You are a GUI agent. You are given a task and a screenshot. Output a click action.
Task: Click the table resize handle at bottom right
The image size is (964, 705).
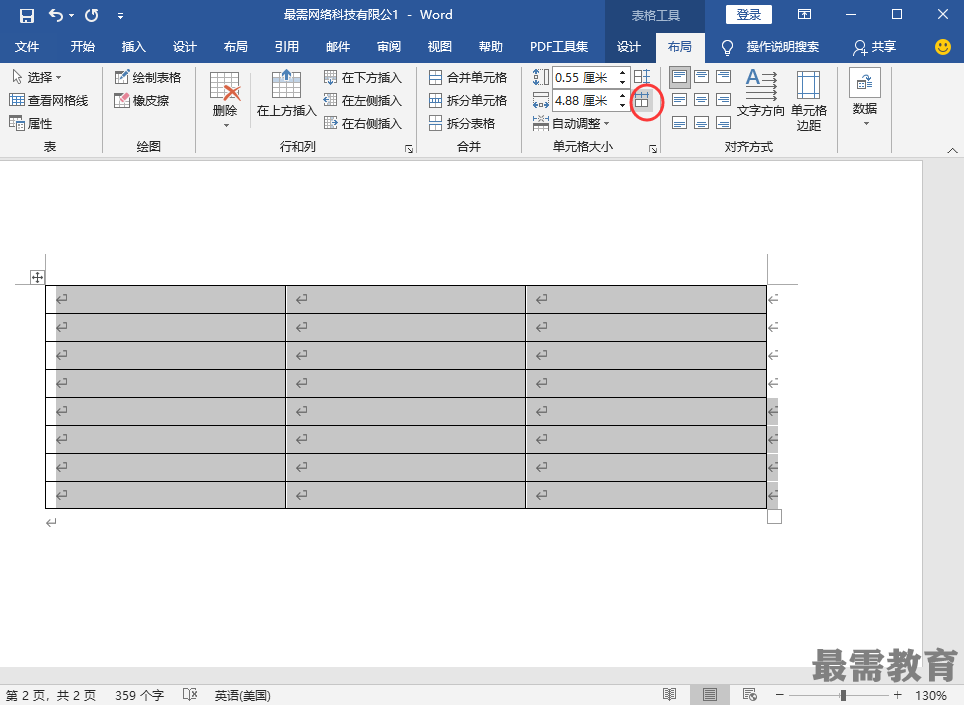(775, 517)
